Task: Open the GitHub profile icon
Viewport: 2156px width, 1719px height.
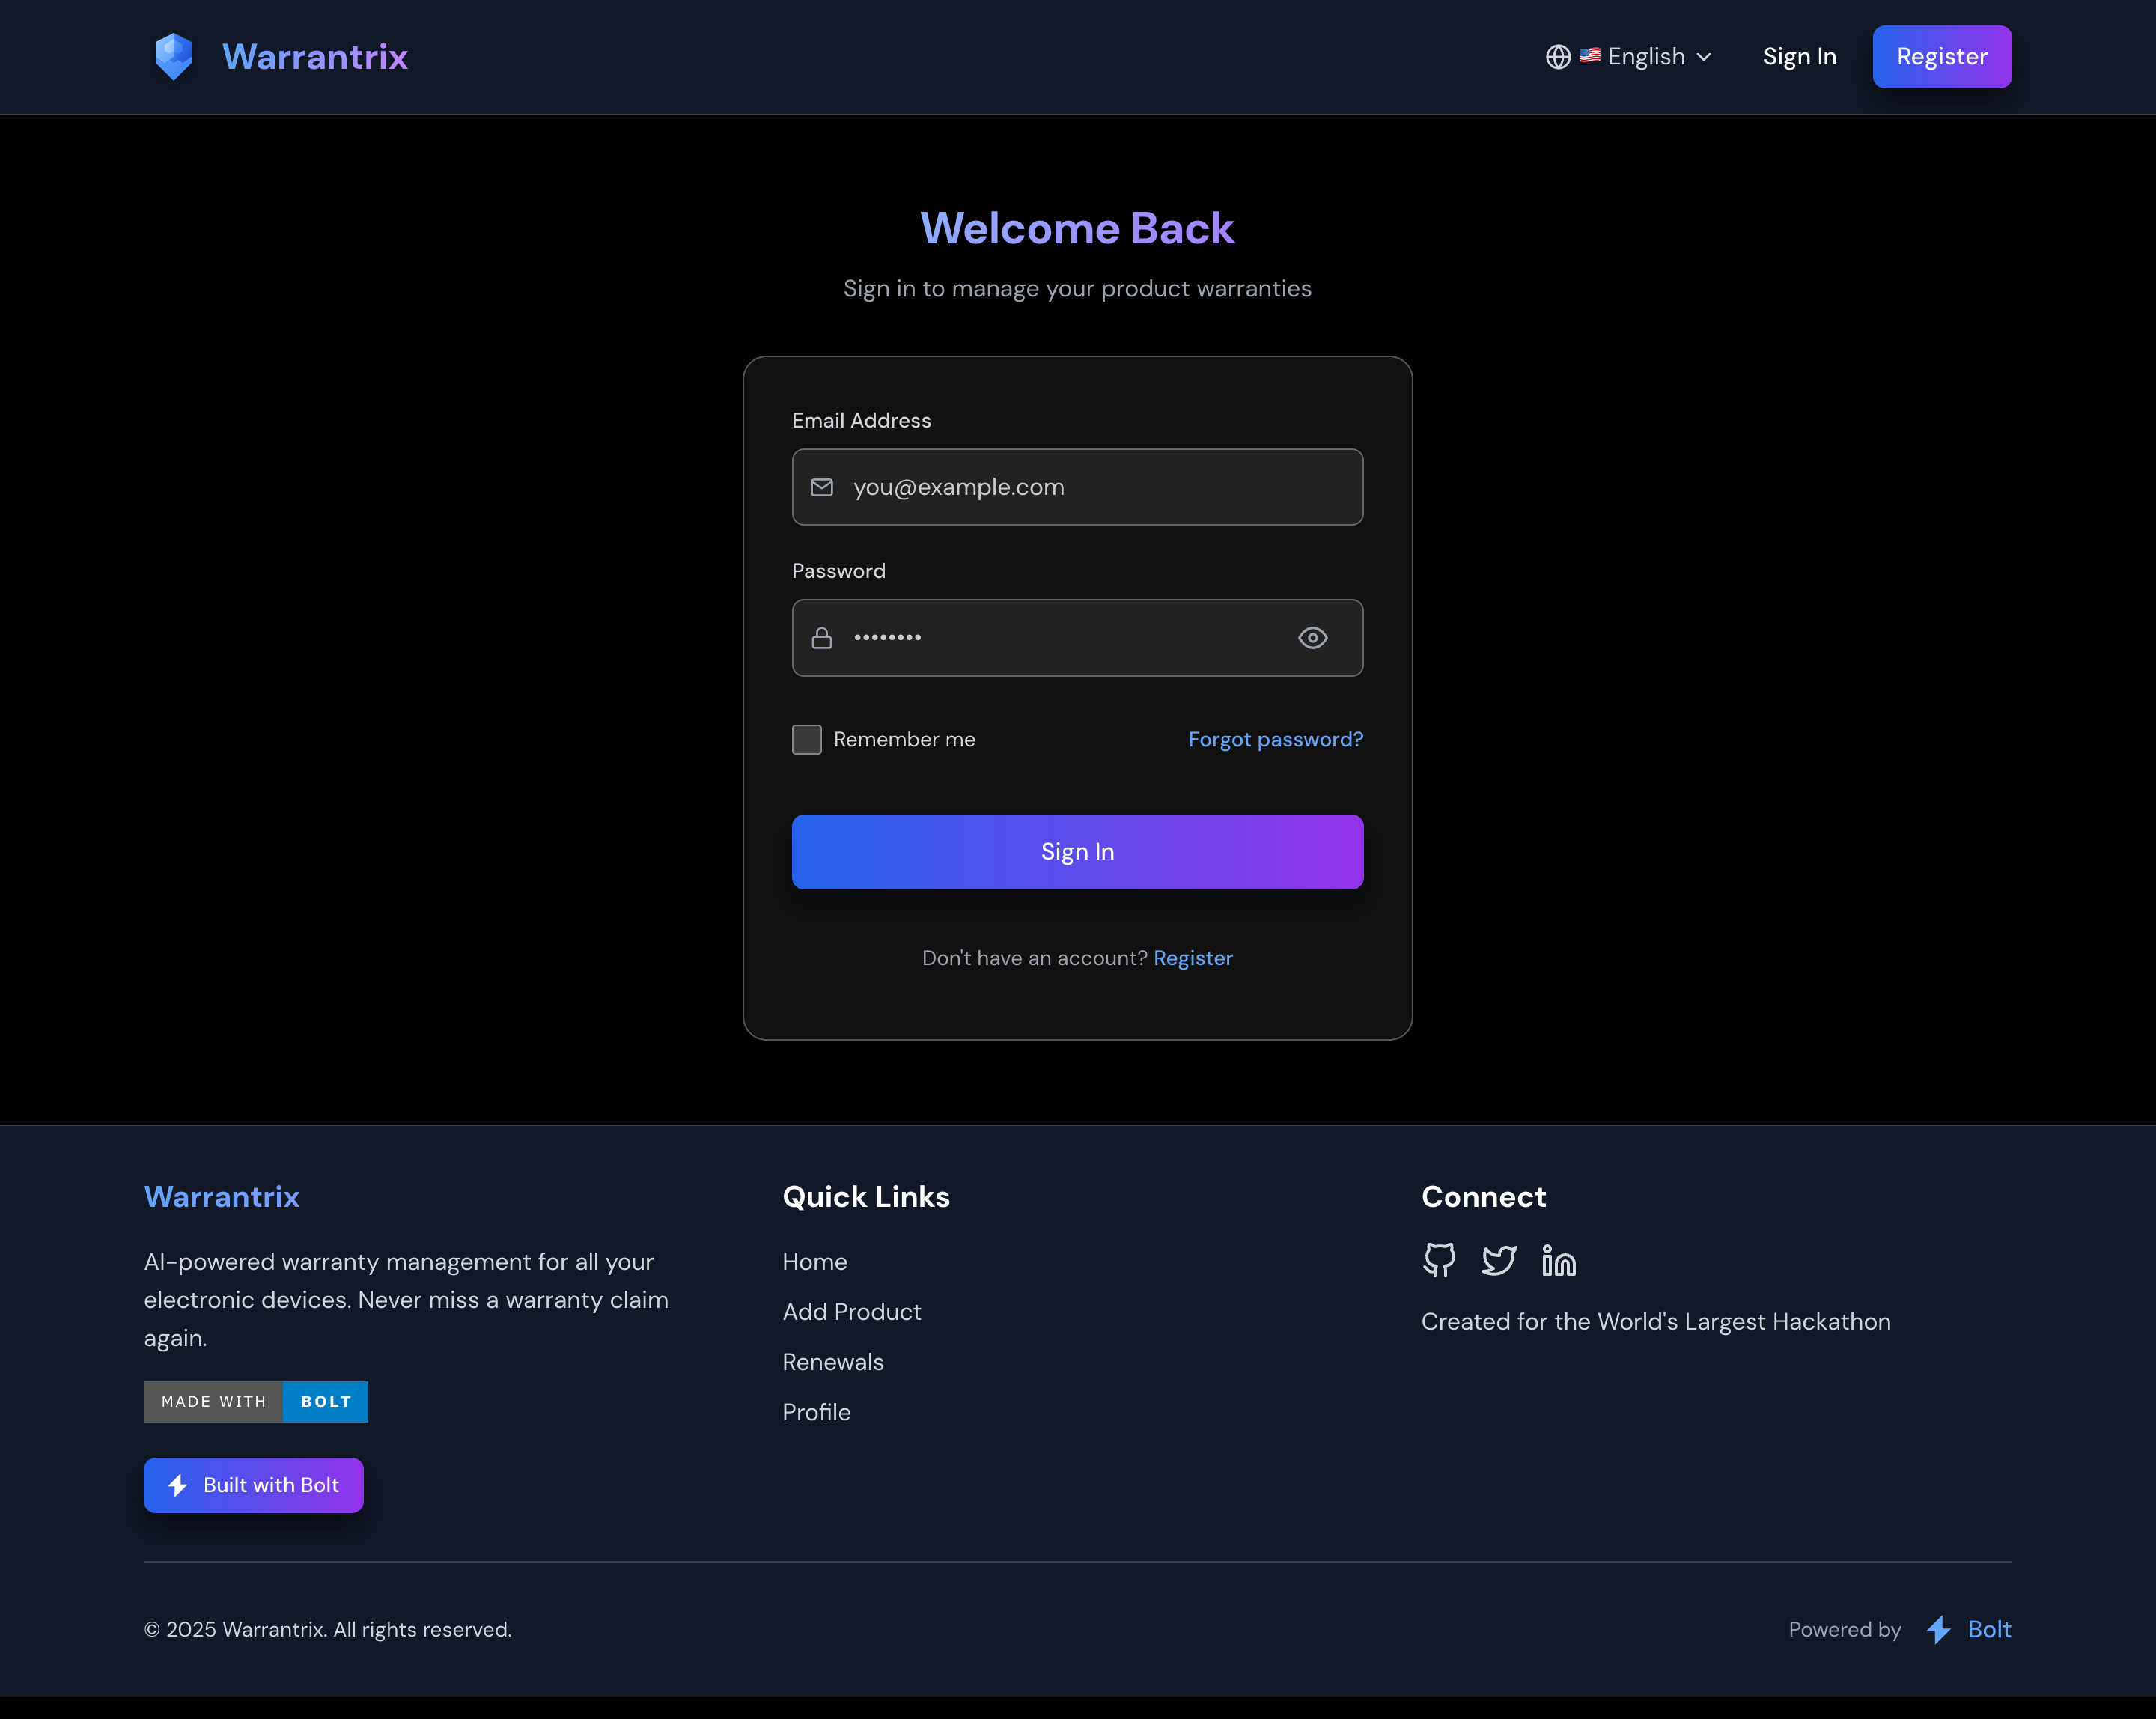Action: click(1439, 1260)
